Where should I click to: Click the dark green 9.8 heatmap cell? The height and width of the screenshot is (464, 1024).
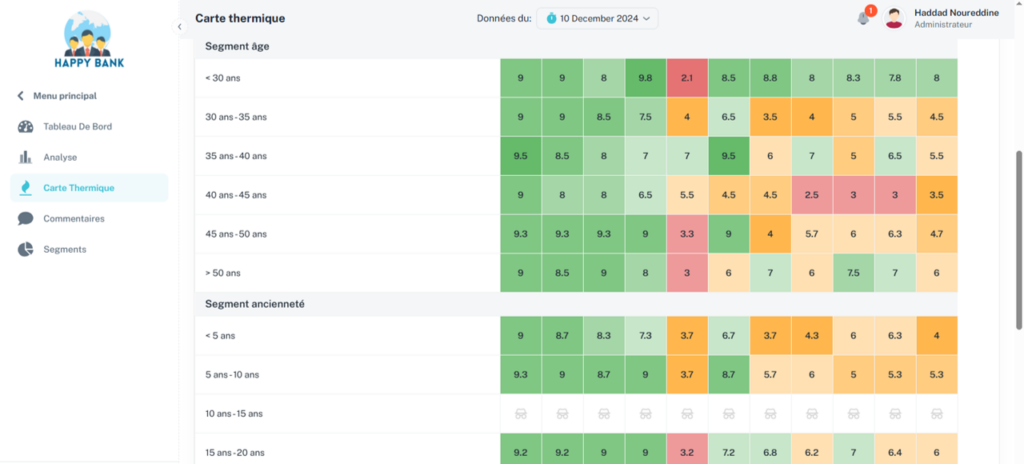click(x=645, y=78)
